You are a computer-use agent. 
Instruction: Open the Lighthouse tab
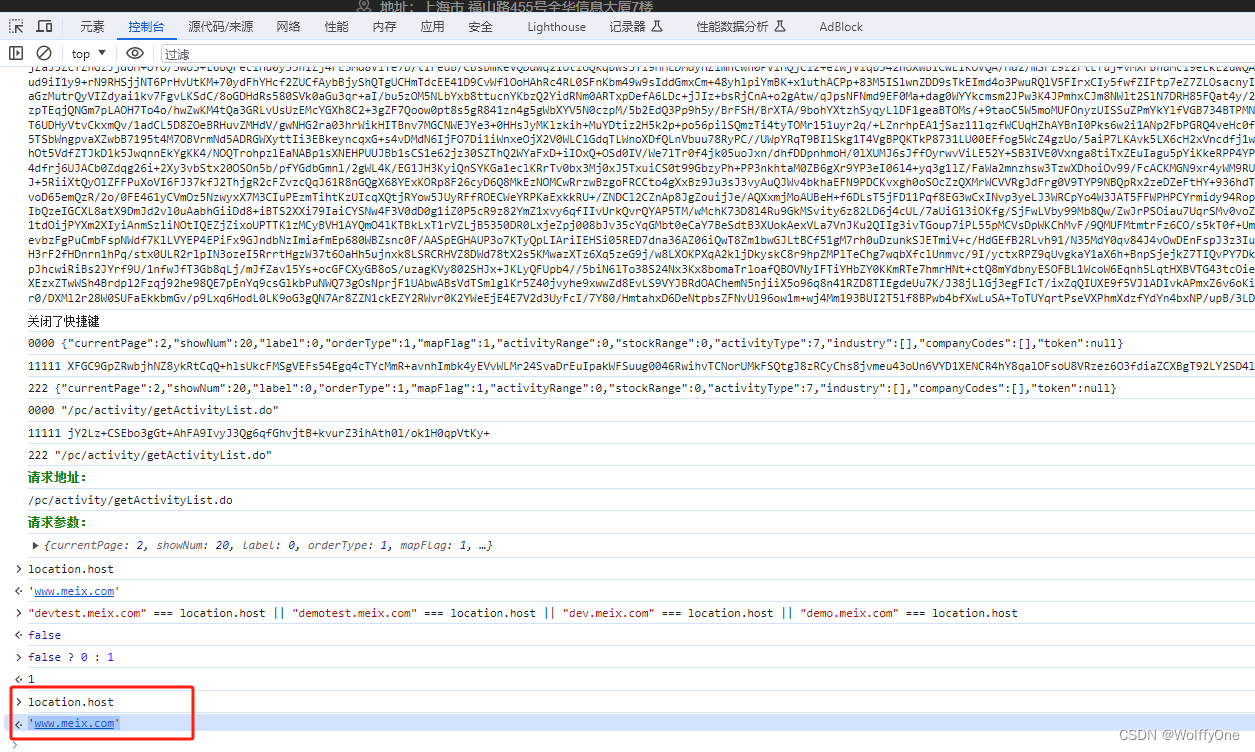(557, 27)
